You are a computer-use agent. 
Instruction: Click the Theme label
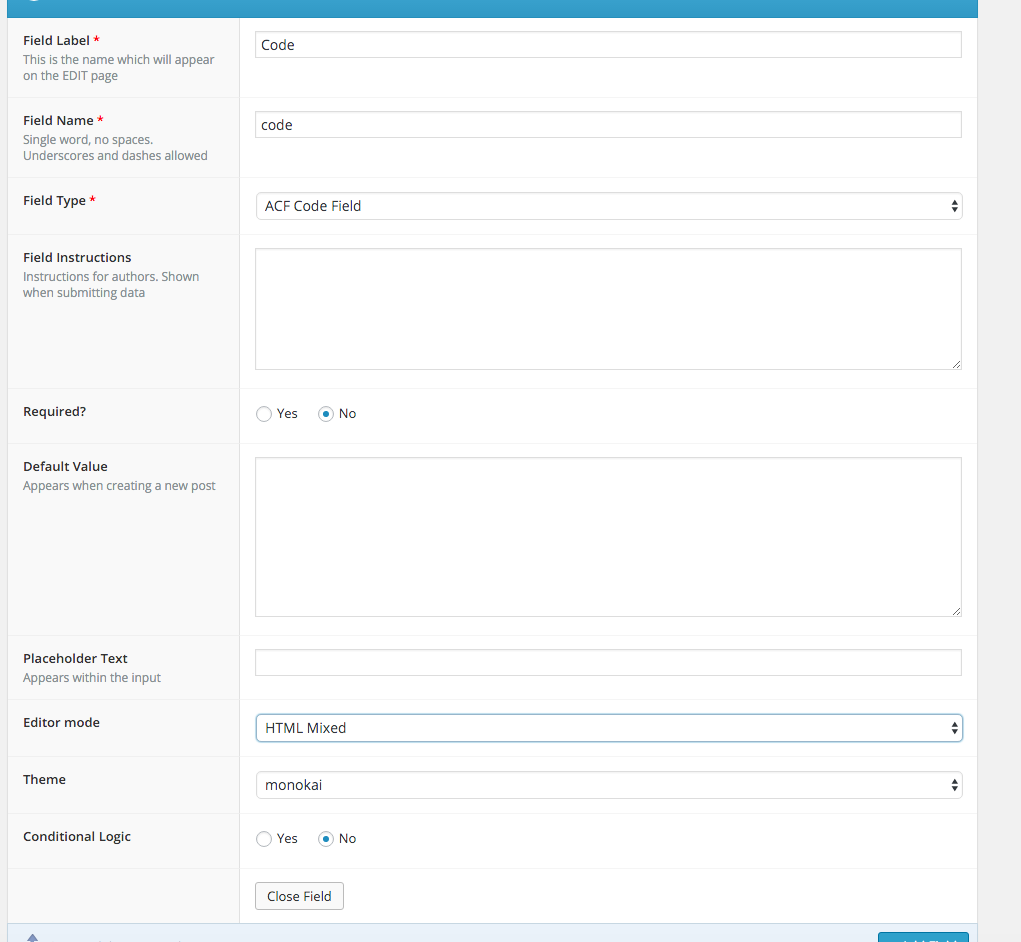click(44, 780)
